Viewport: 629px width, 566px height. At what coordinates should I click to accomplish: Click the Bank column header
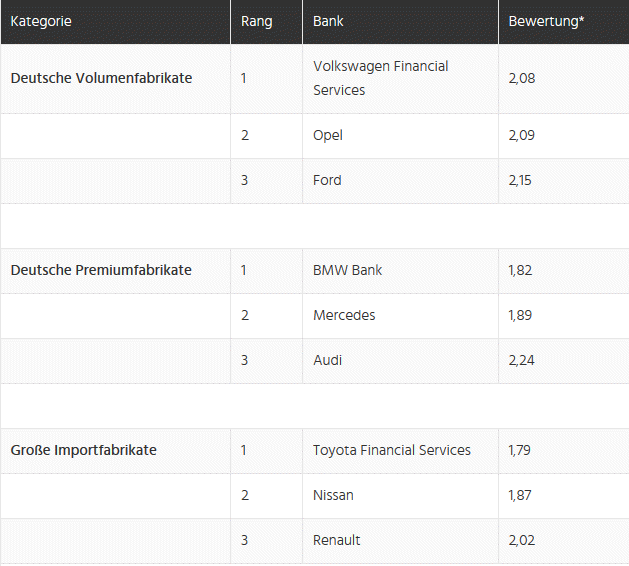coord(400,22)
